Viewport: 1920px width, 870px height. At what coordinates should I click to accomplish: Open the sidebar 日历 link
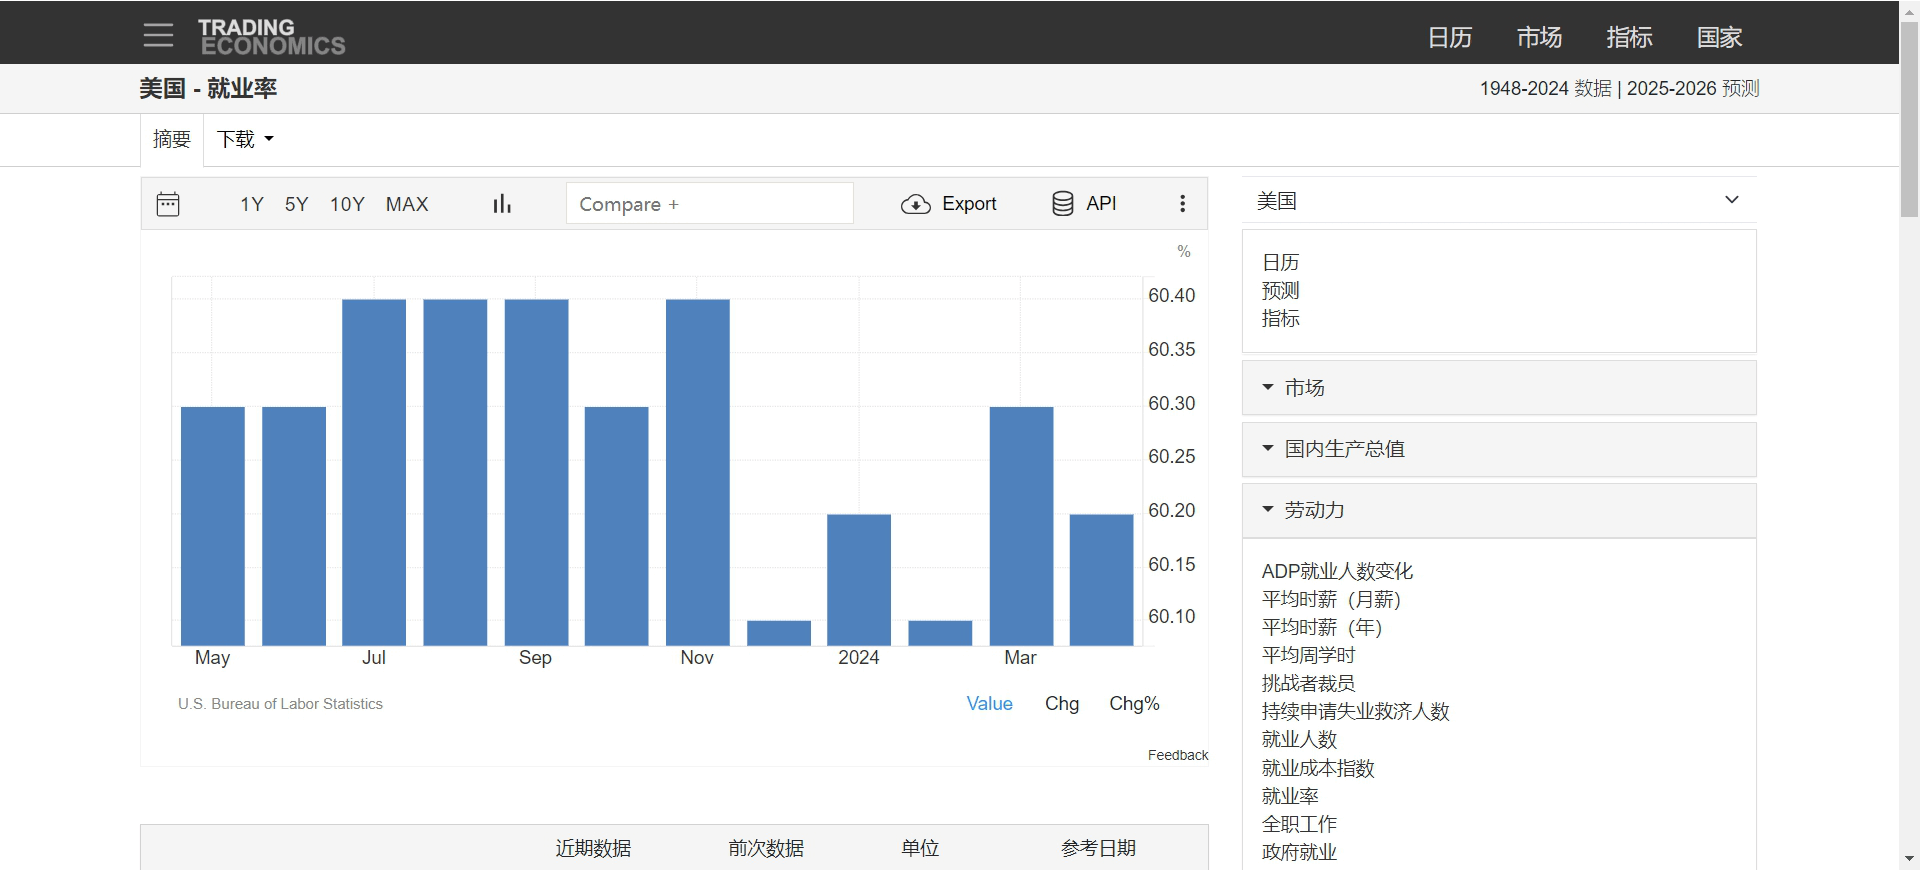pos(1280,262)
